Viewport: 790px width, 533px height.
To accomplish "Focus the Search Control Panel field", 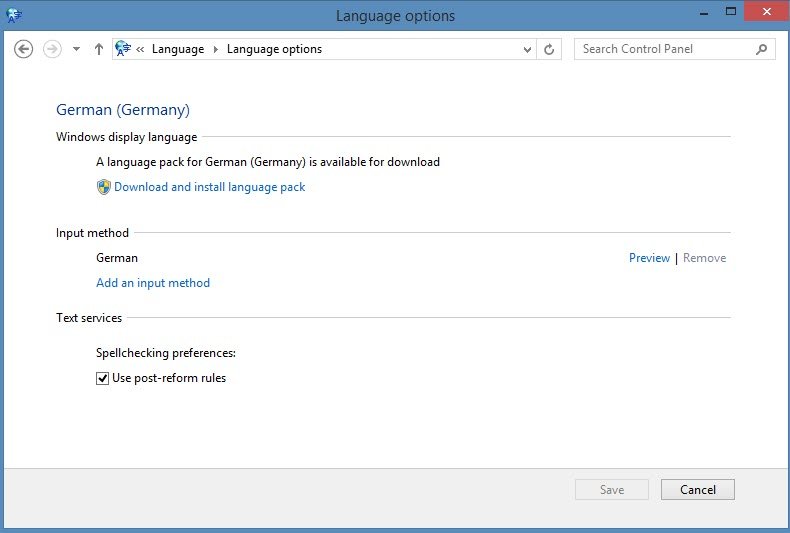I will click(665, 49).
